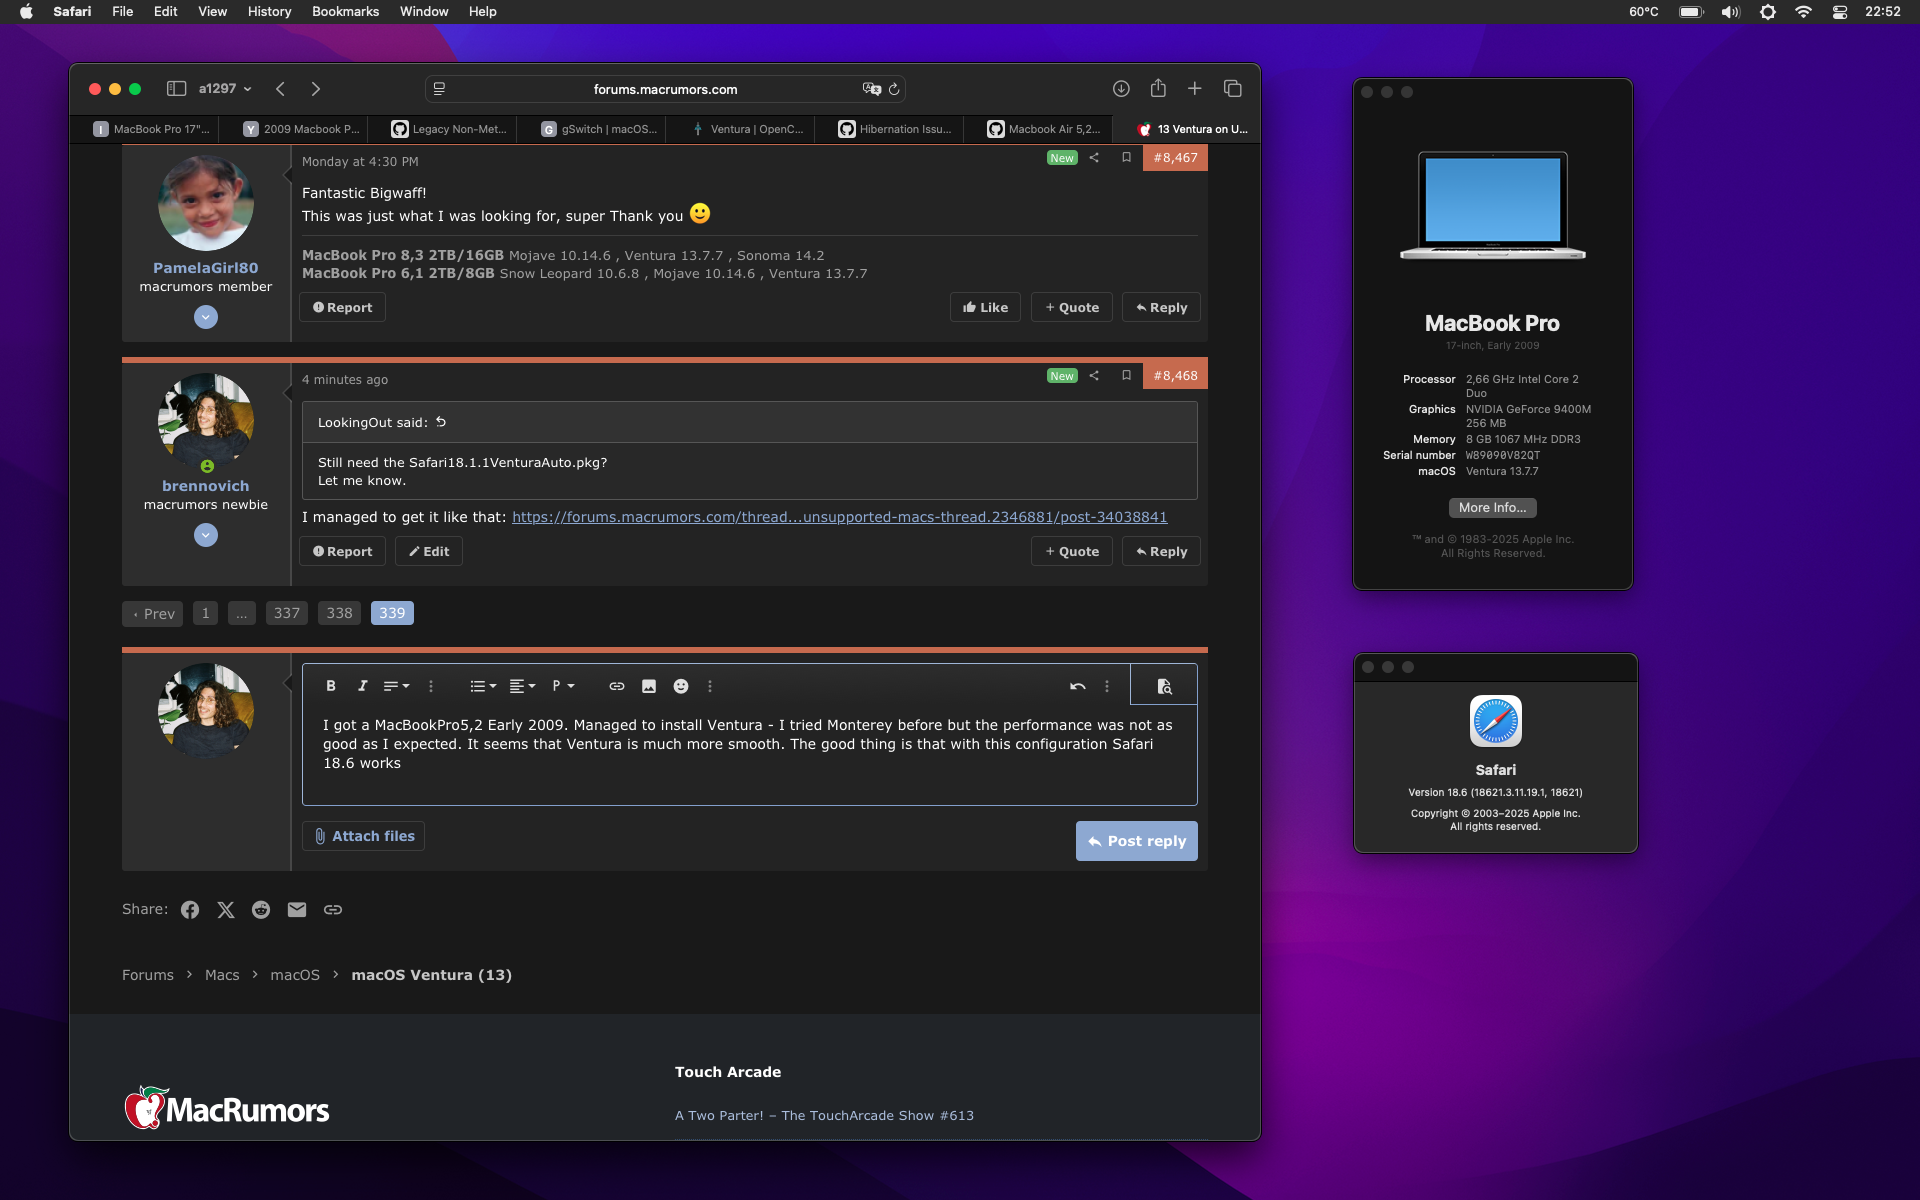
Task: Bookmark post #8,468
Action: pyautogui.click(x=1126, y=375)
